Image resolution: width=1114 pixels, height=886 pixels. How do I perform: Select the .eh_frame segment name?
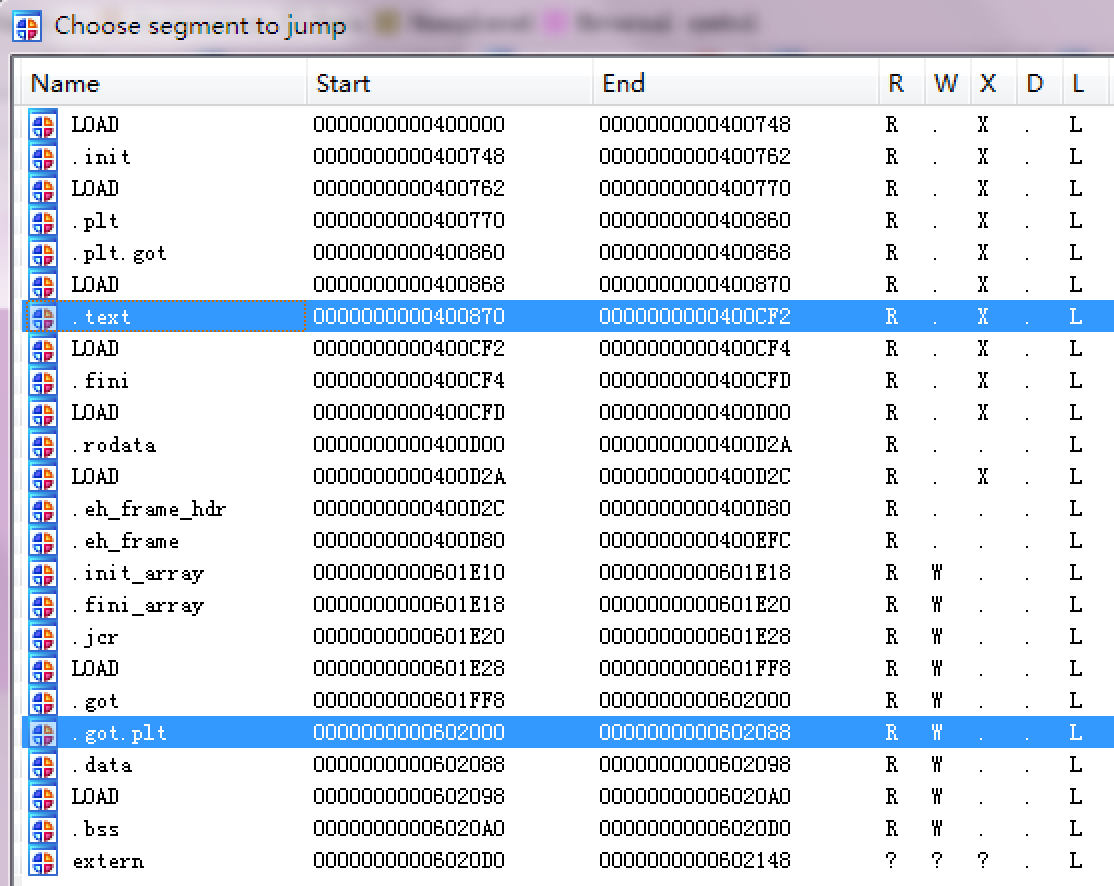(x=125, y=541)
